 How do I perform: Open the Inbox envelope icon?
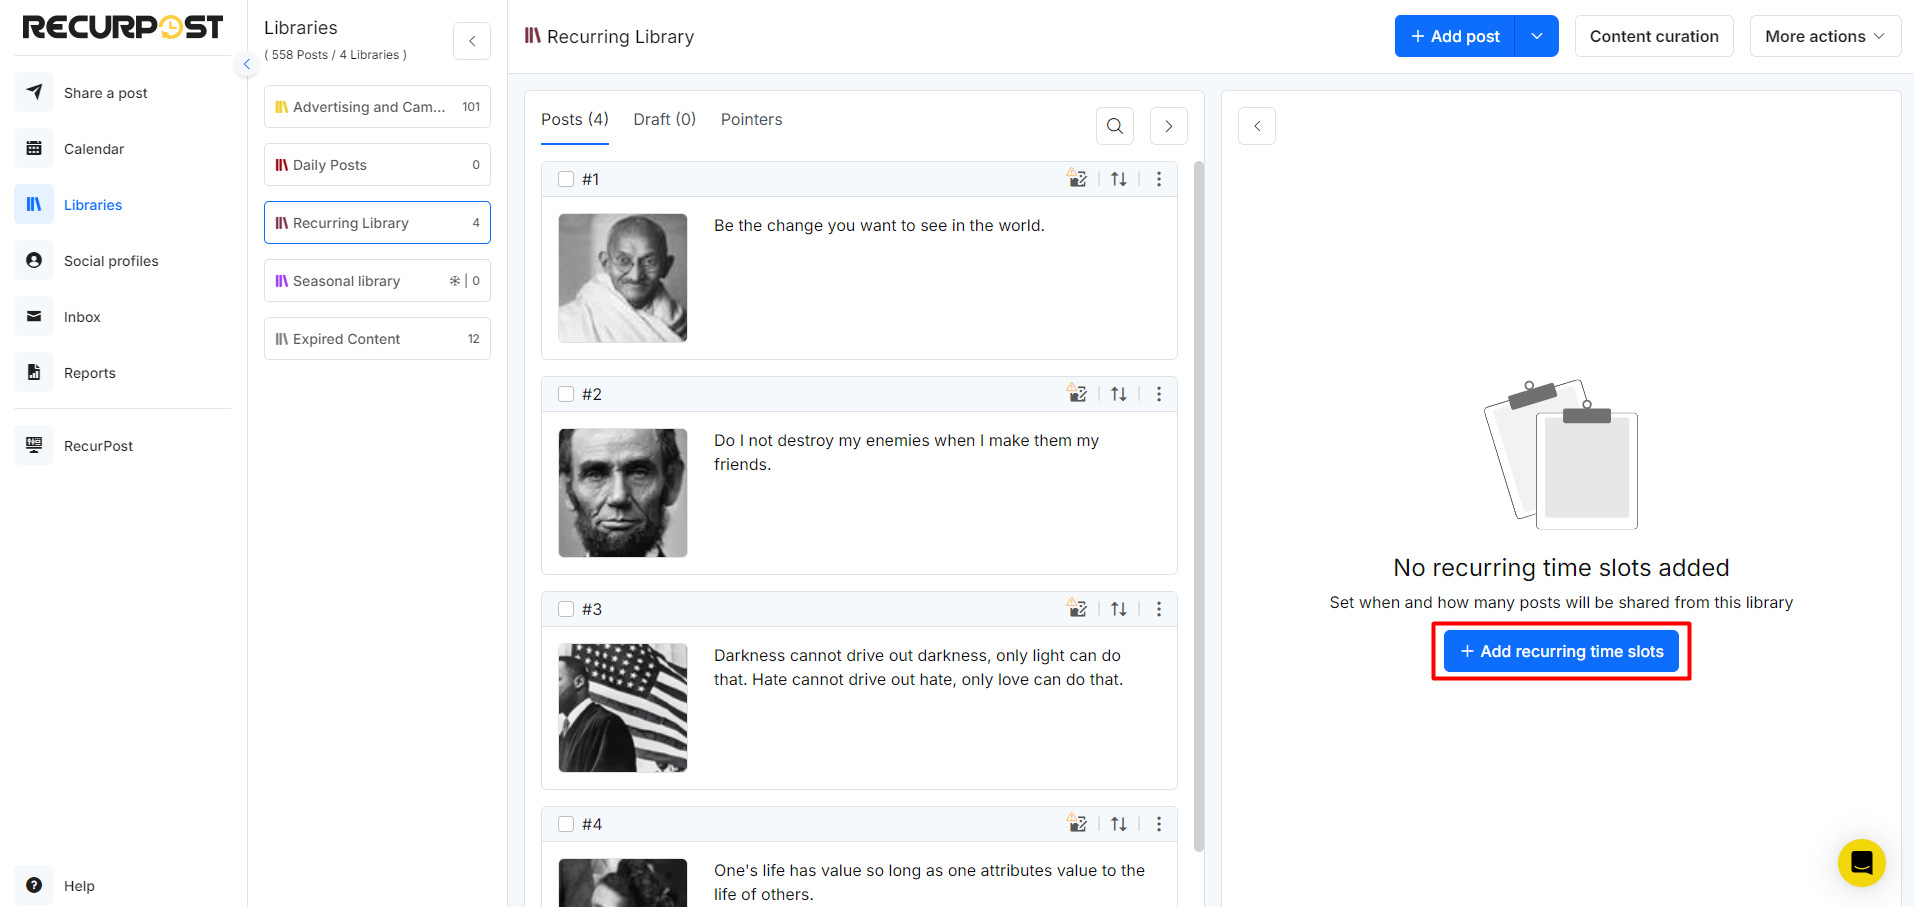[x=34, y=316]
